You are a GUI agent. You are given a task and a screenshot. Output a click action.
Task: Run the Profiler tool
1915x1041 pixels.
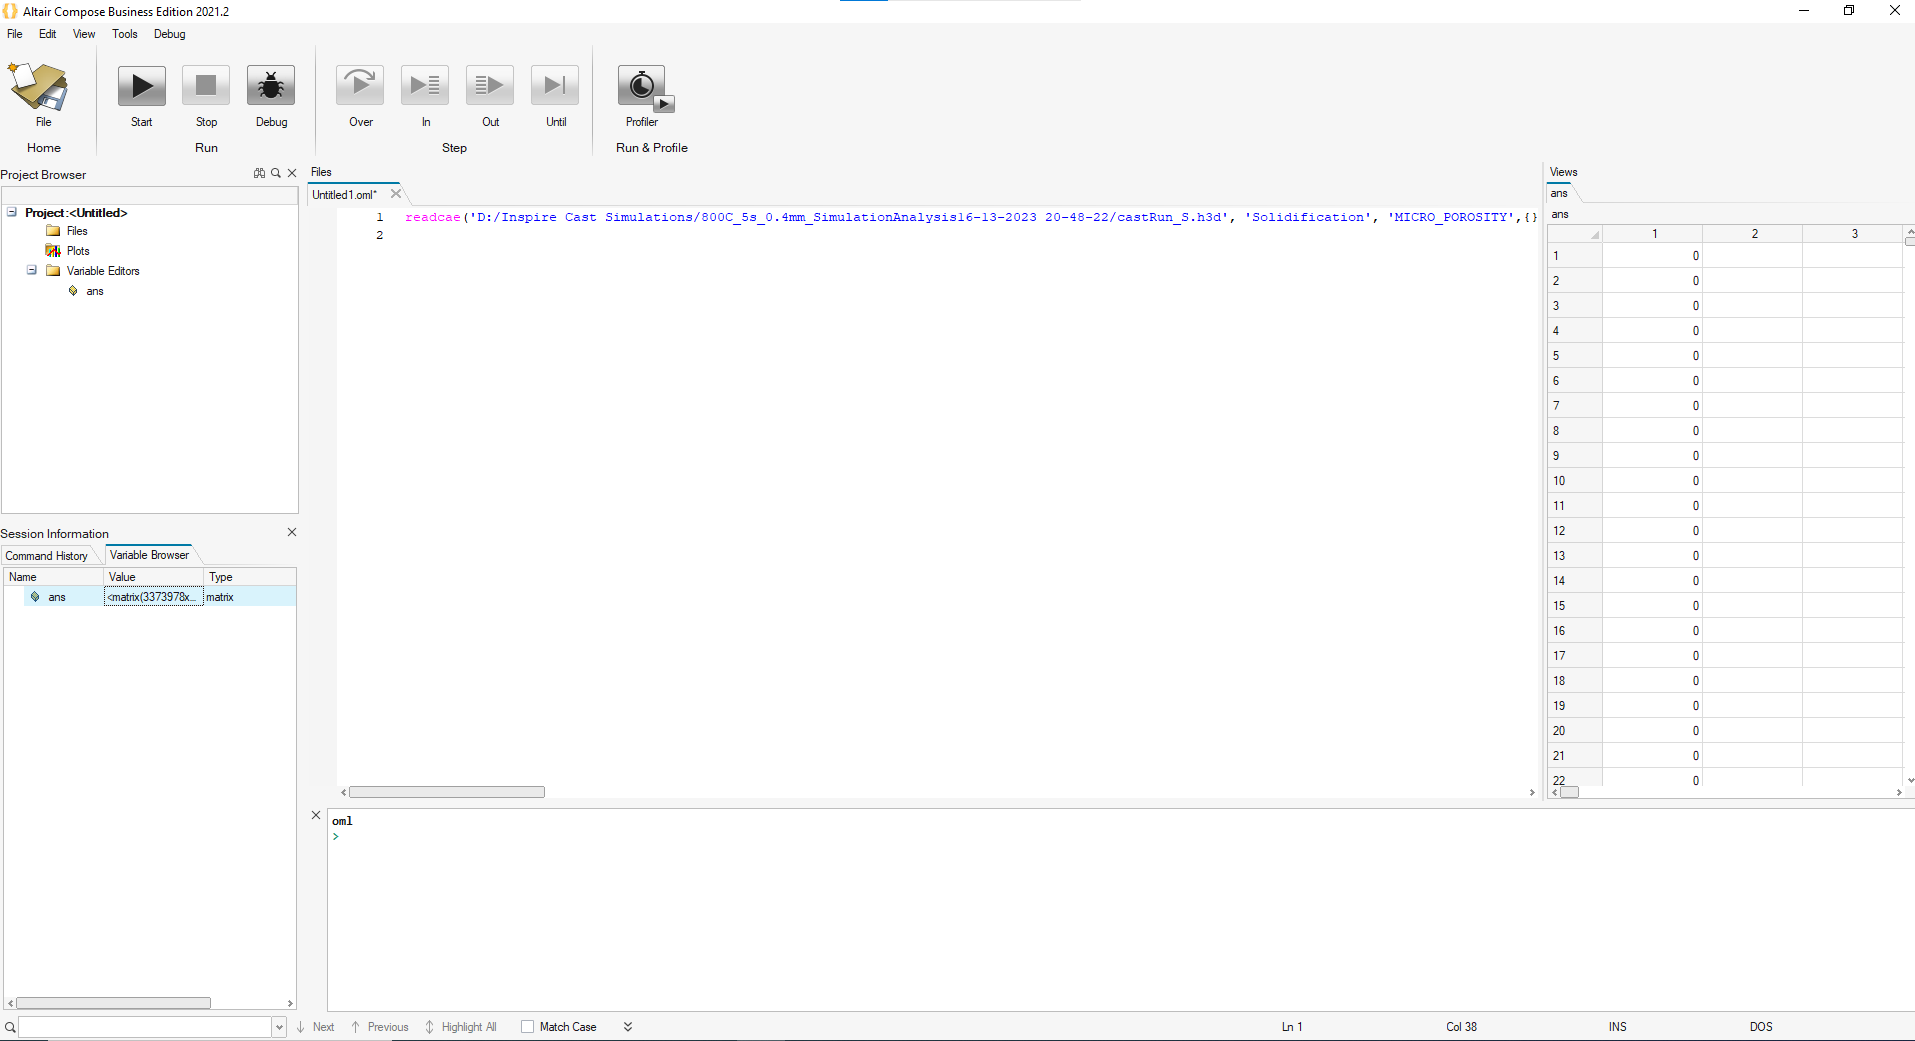coord(645,89)
